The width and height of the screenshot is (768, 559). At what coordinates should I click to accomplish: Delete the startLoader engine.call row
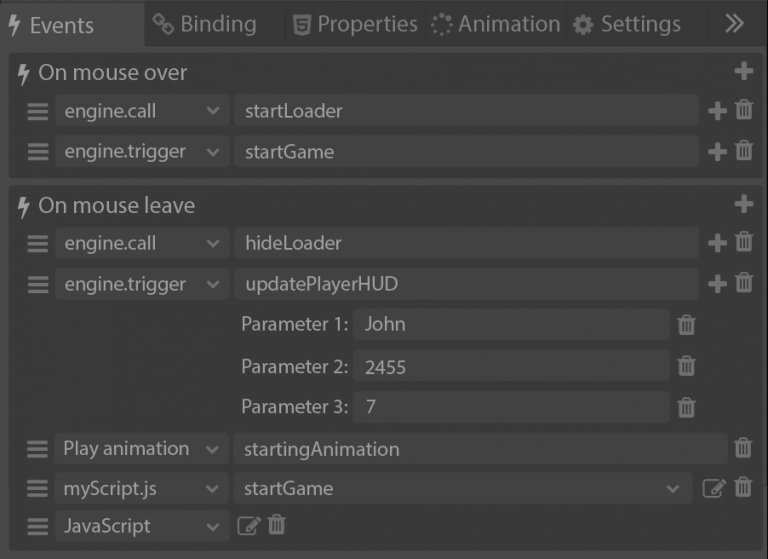point(744,110)
